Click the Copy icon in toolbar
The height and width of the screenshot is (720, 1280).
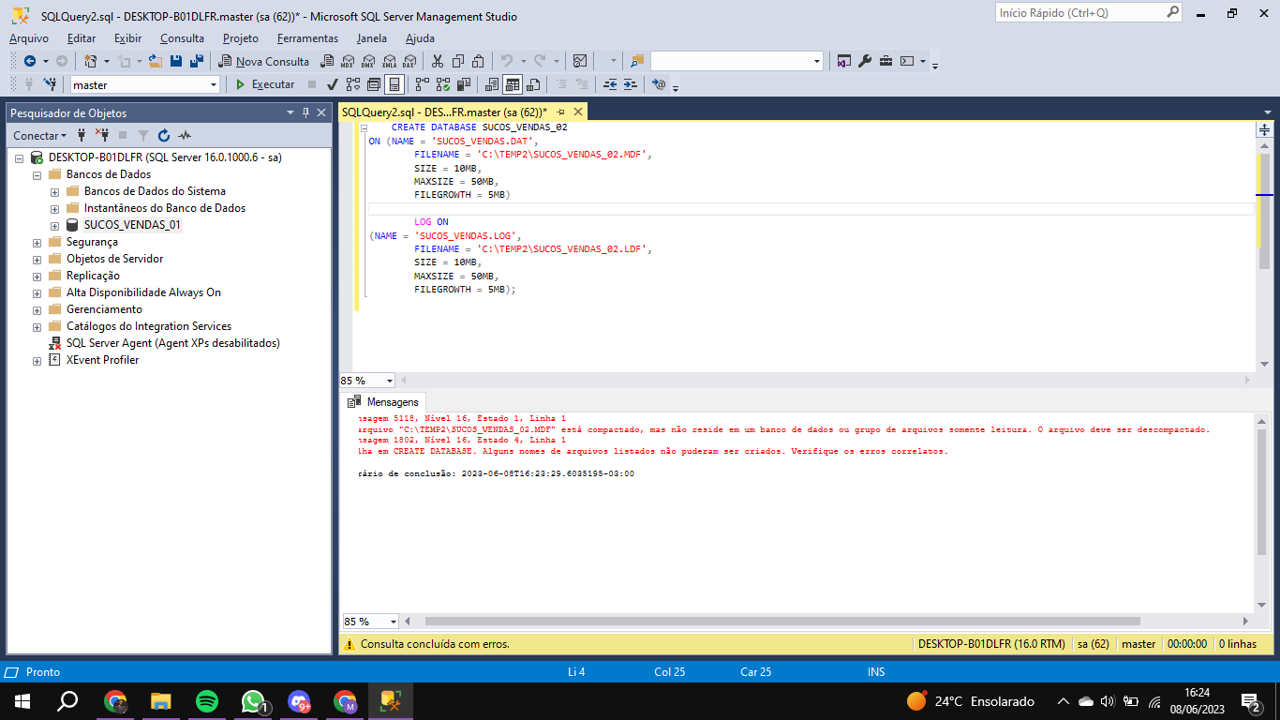[x=458, y=61]
